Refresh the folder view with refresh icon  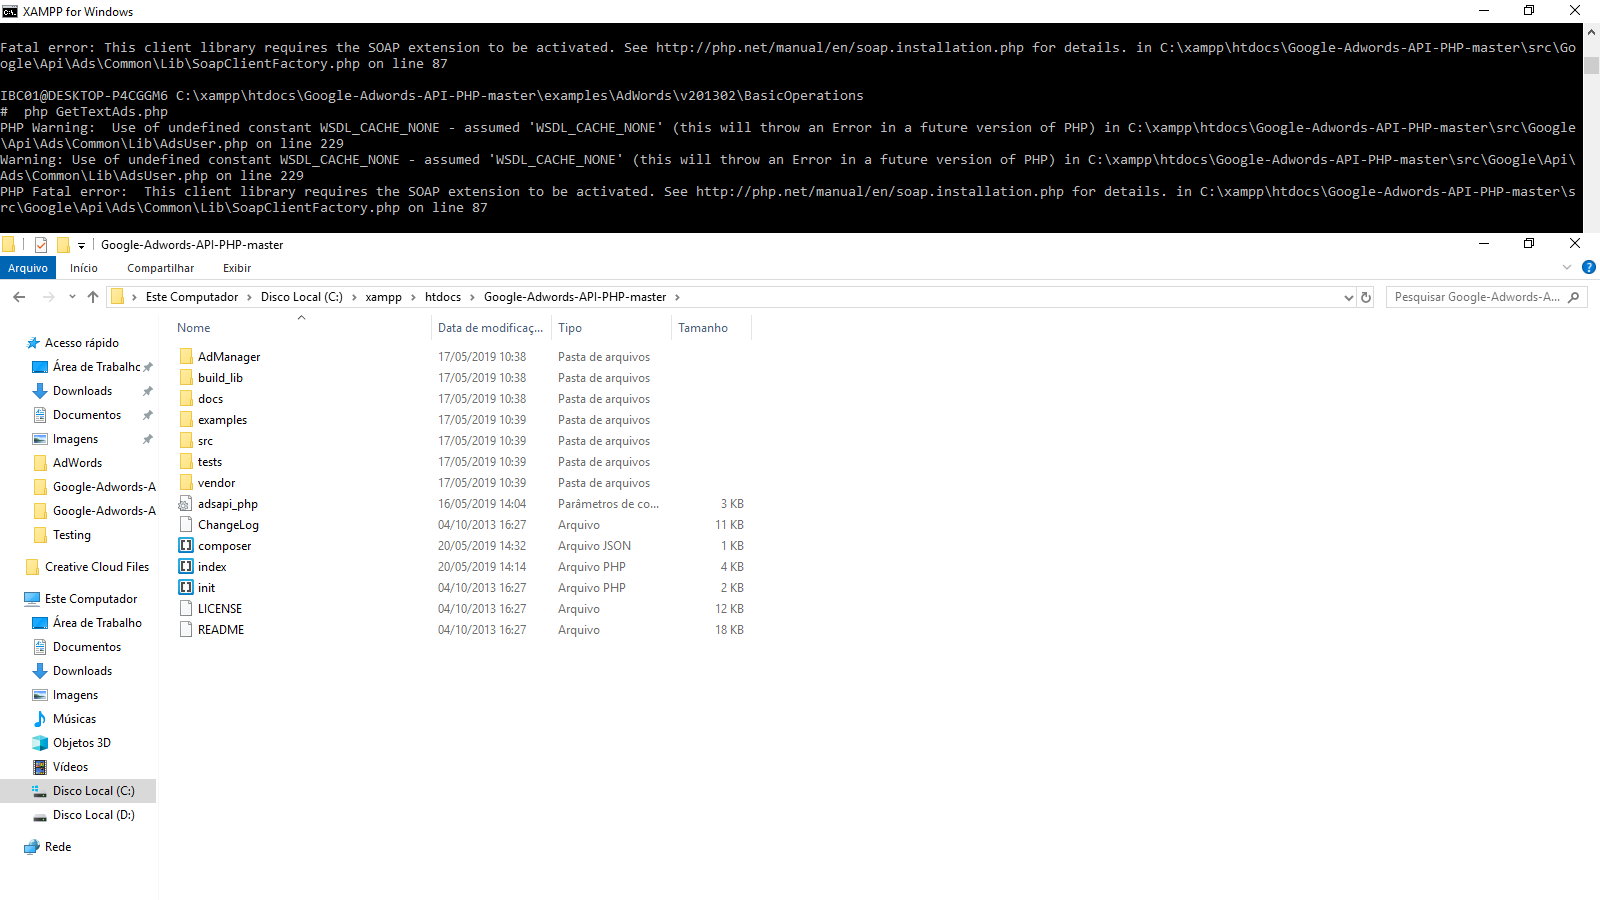point(1366,296)
